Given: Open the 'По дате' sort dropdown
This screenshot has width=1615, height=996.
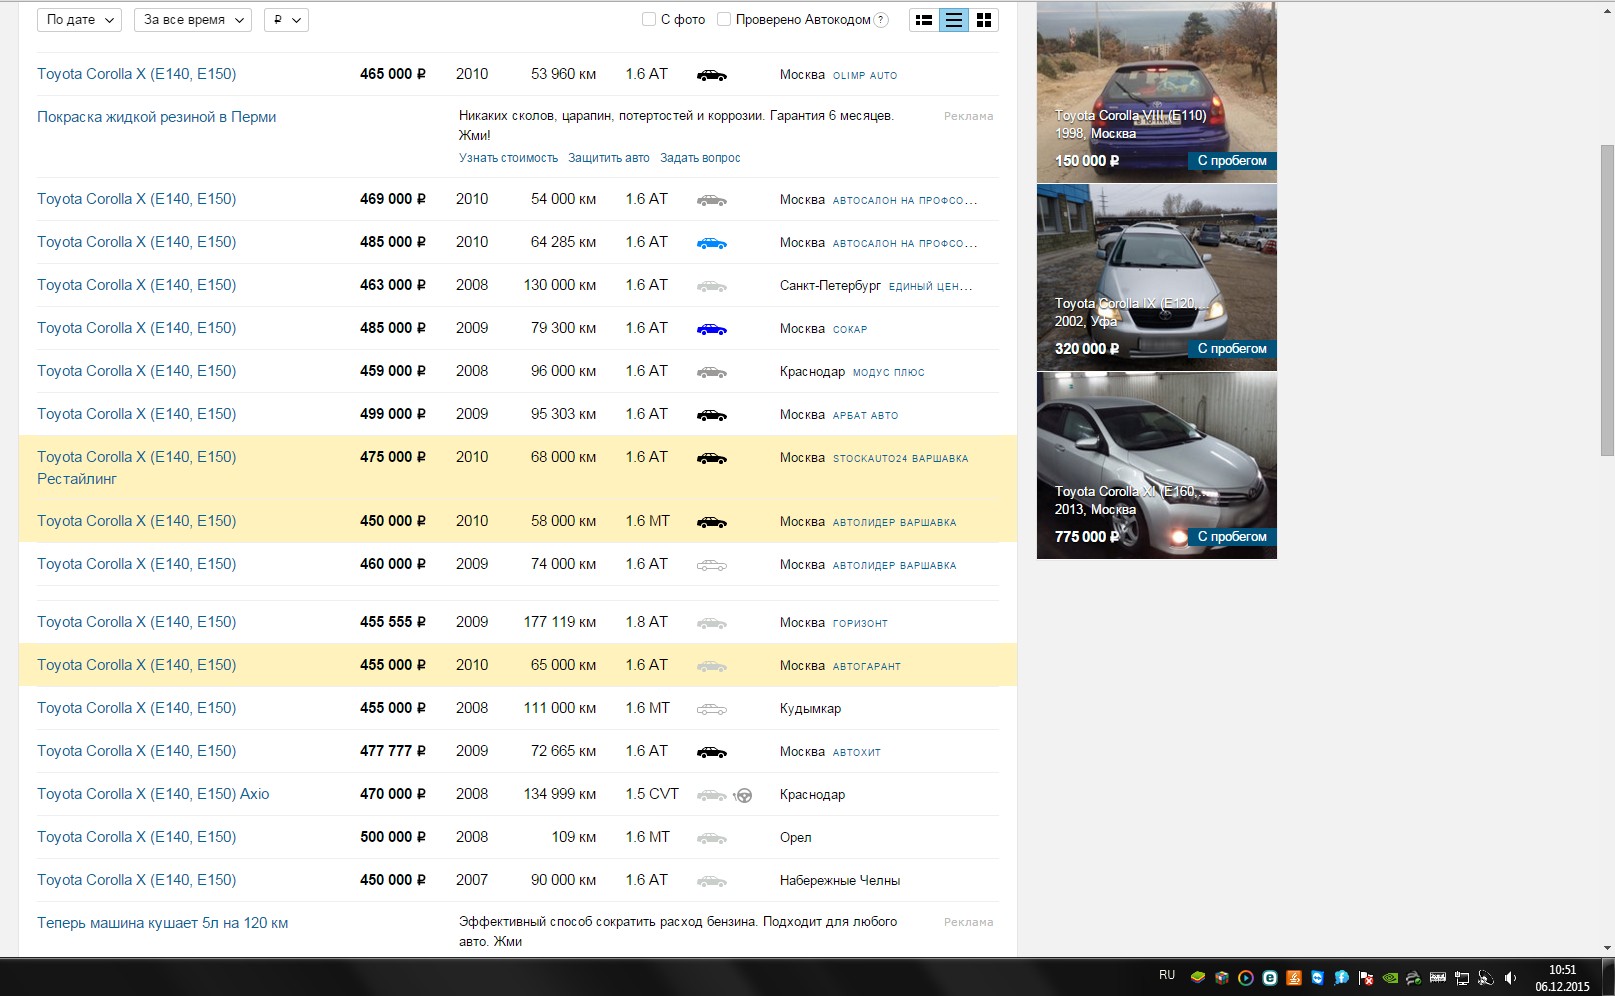Looking at the screenshot, I should click(x=79, y=20).
